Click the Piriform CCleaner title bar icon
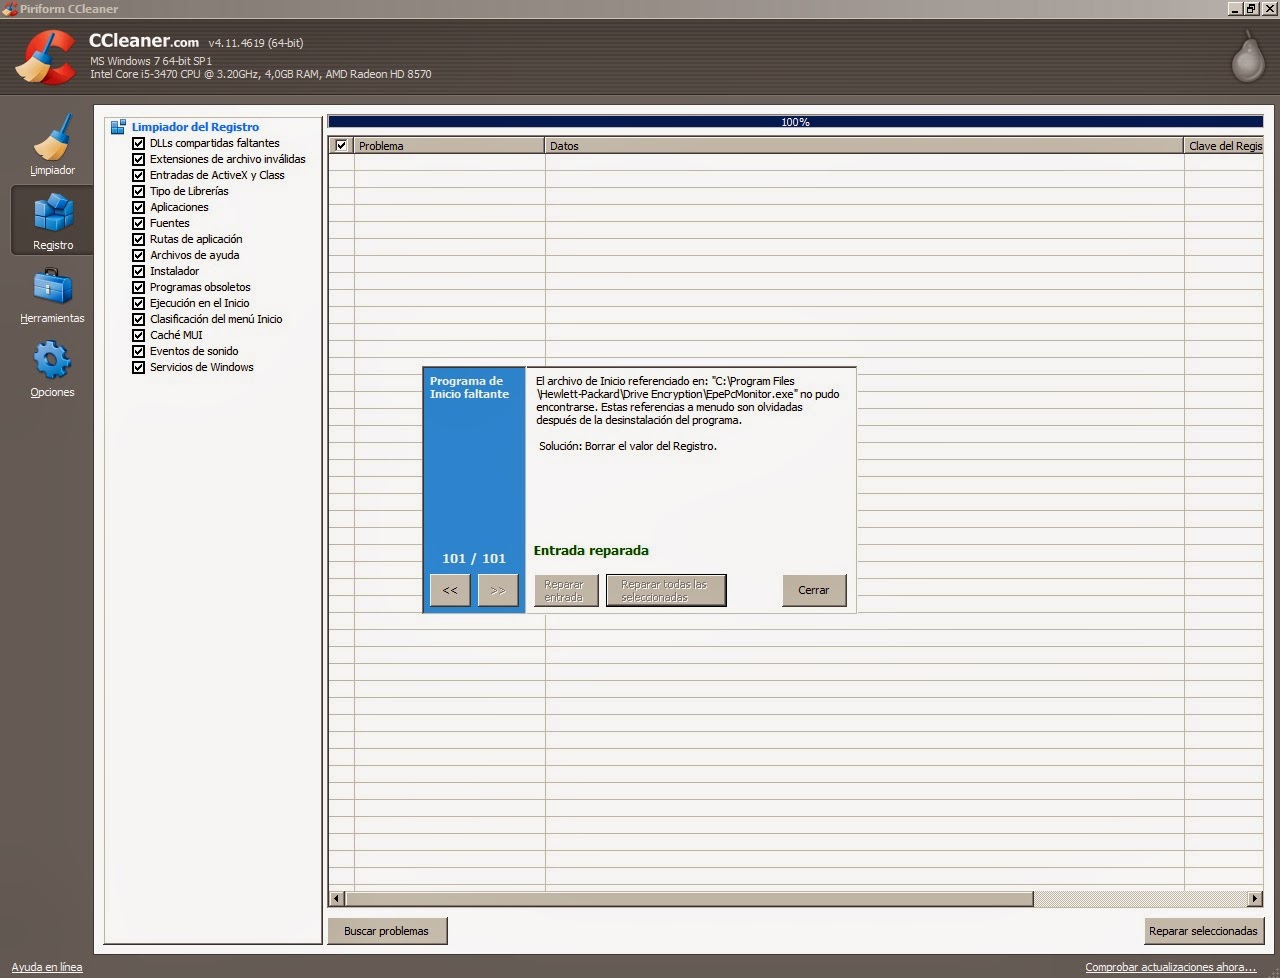 coord(10,8)
